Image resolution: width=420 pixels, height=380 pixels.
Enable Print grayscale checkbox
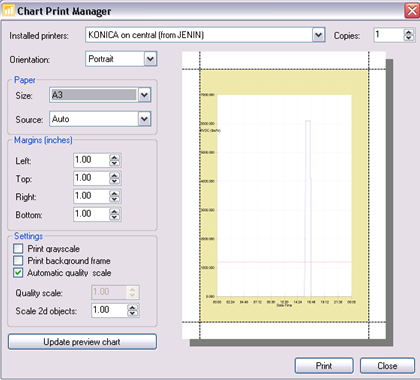click(x=18, y=249)
